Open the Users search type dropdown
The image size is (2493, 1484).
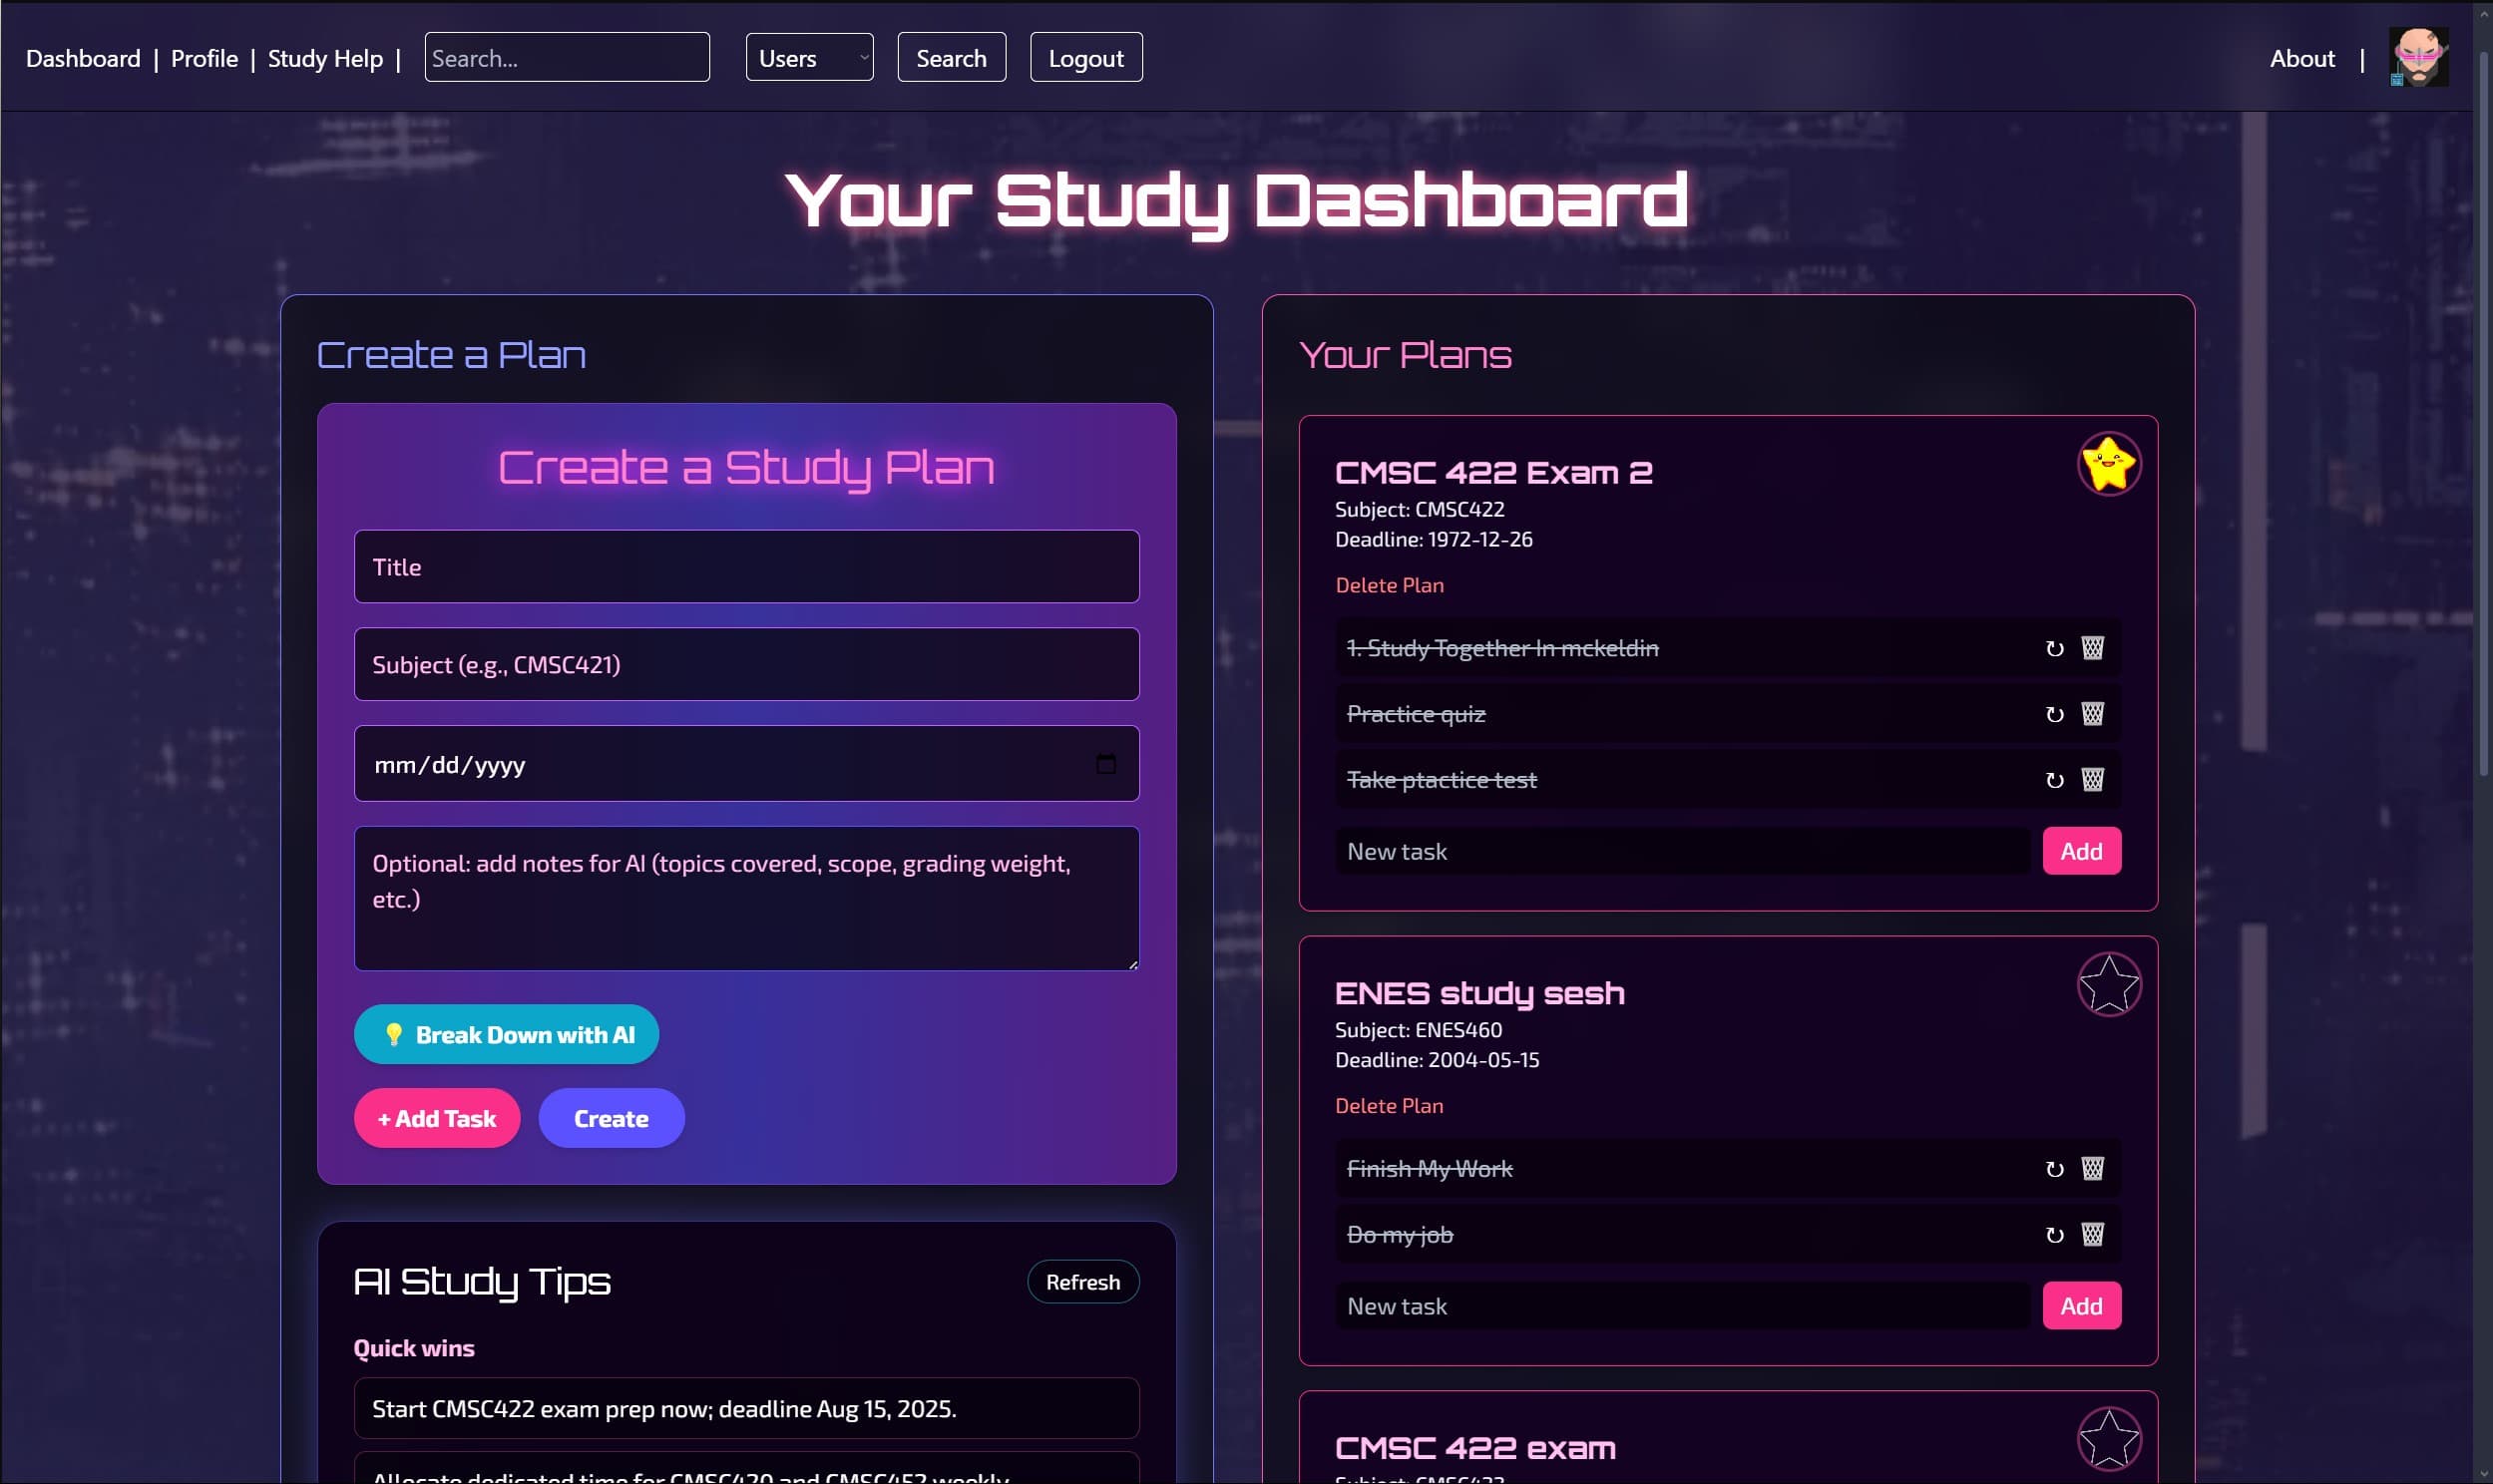click(809, 57)
